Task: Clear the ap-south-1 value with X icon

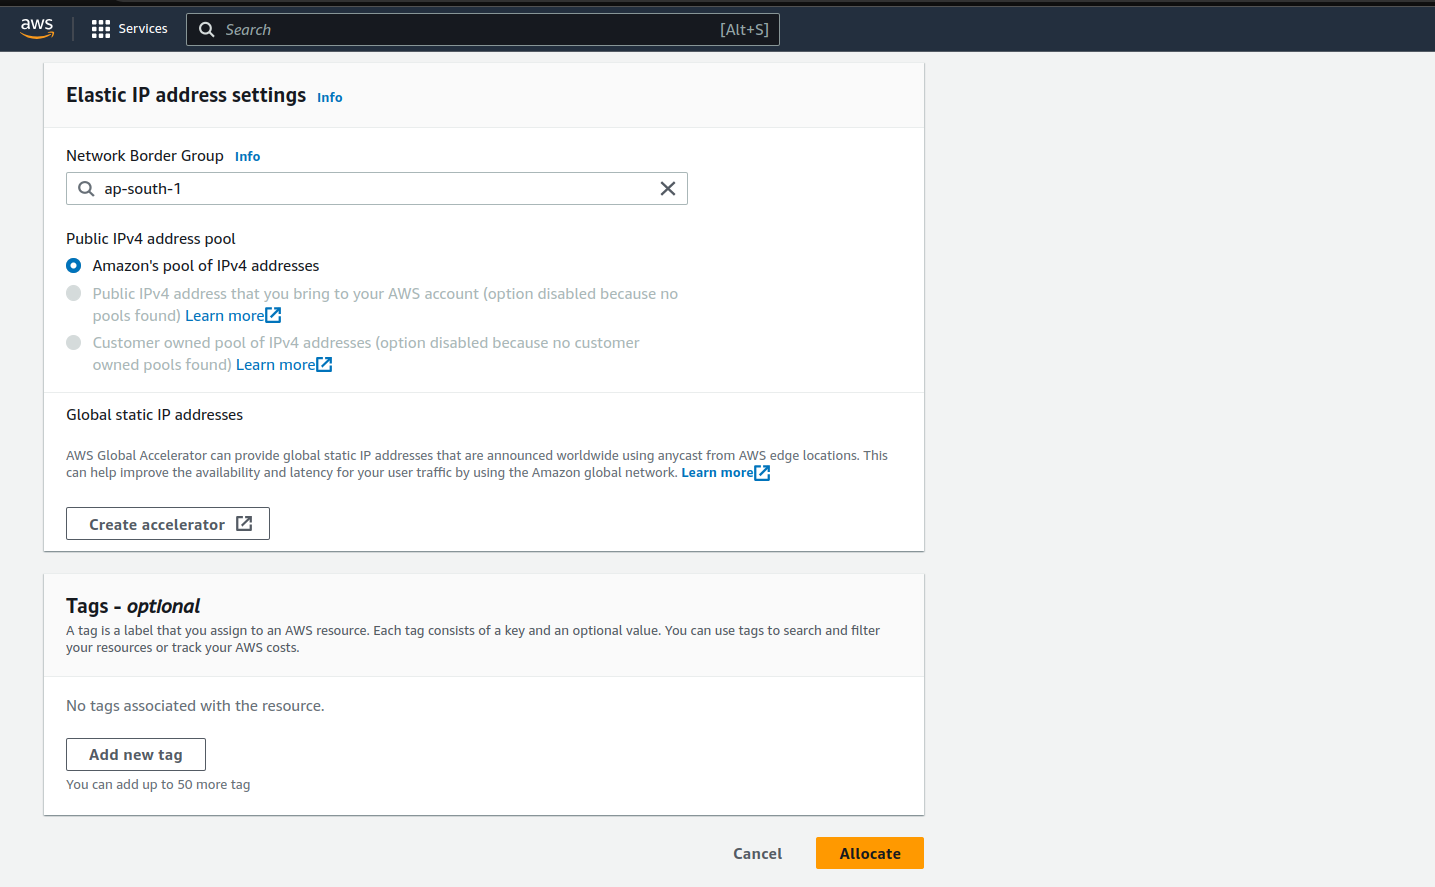Action: [x=668, y=189]
